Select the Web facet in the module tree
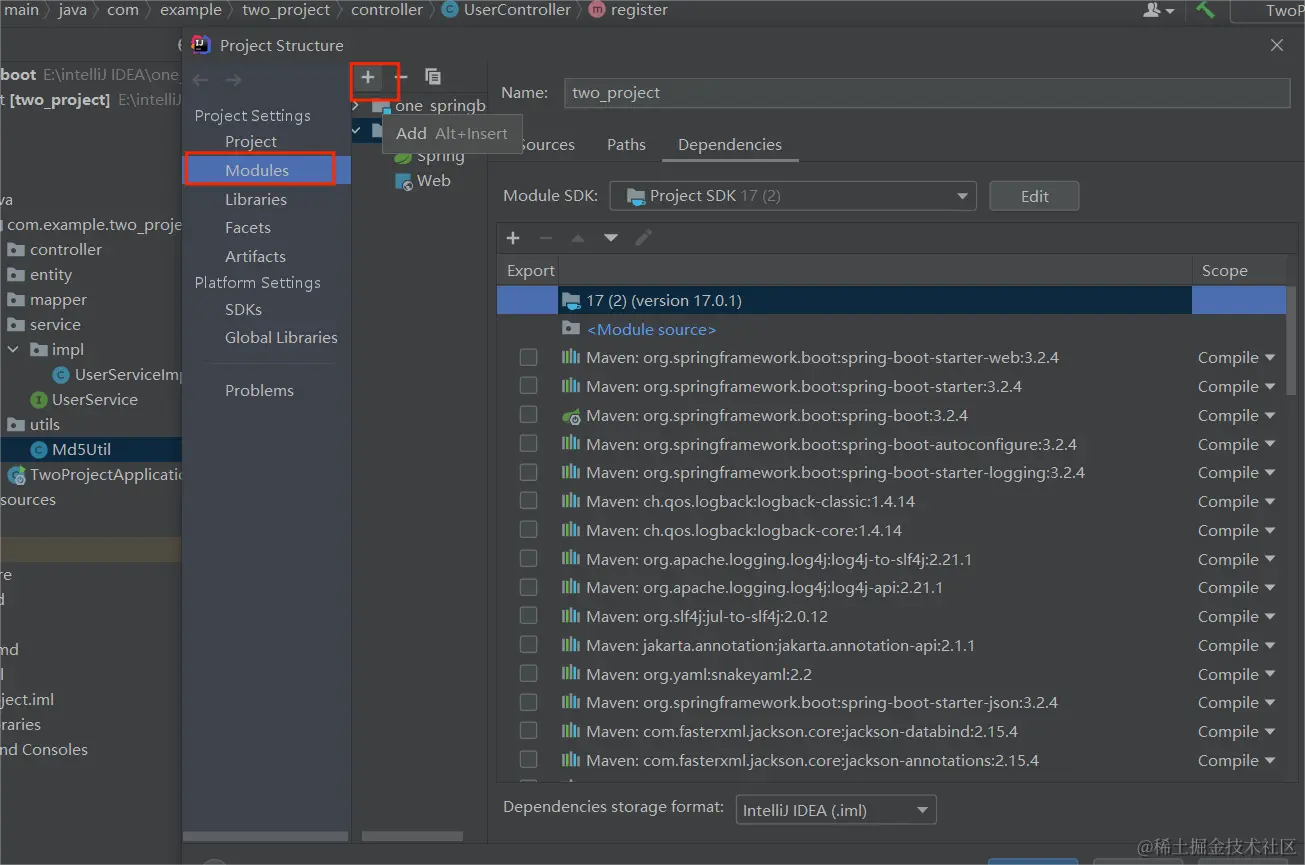 click(x=433, y=181)
